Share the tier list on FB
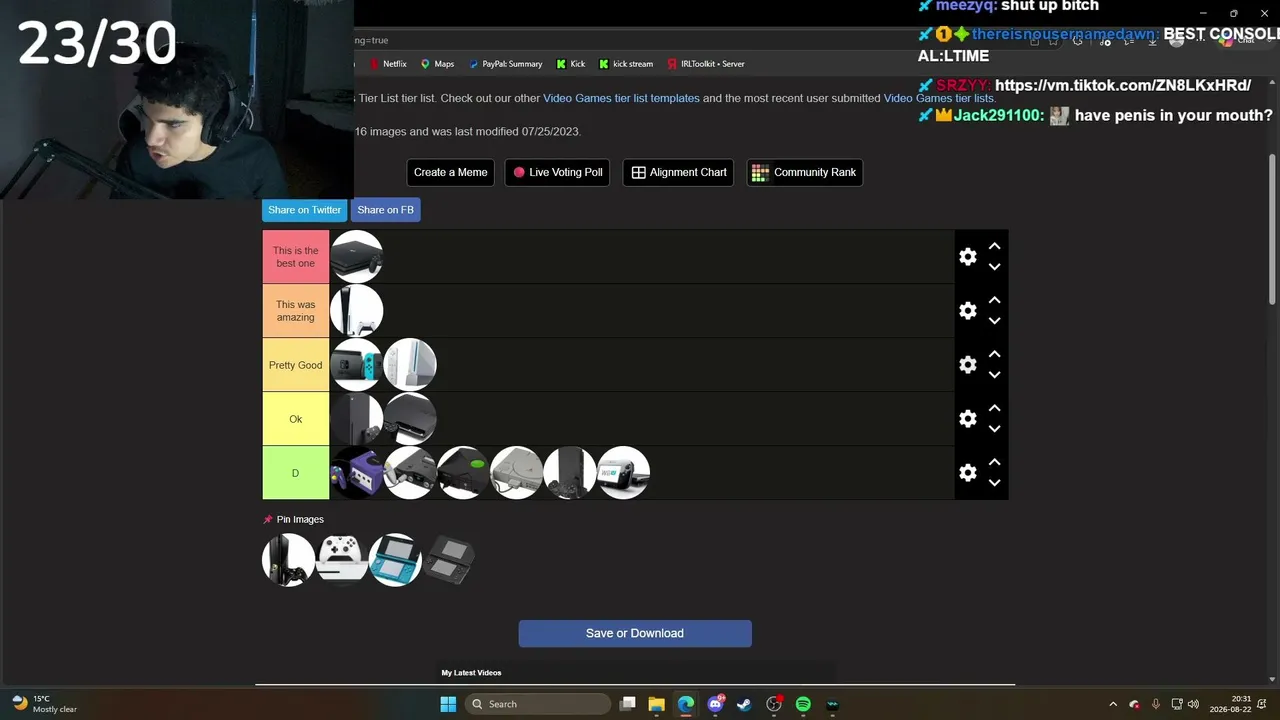 coord(385,210)
